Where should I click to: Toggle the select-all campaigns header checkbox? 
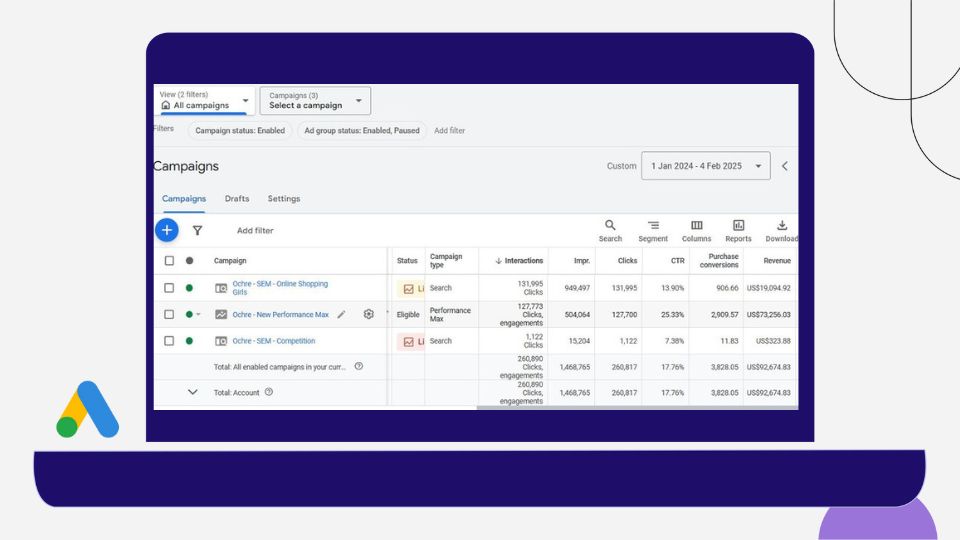(169, 261)
